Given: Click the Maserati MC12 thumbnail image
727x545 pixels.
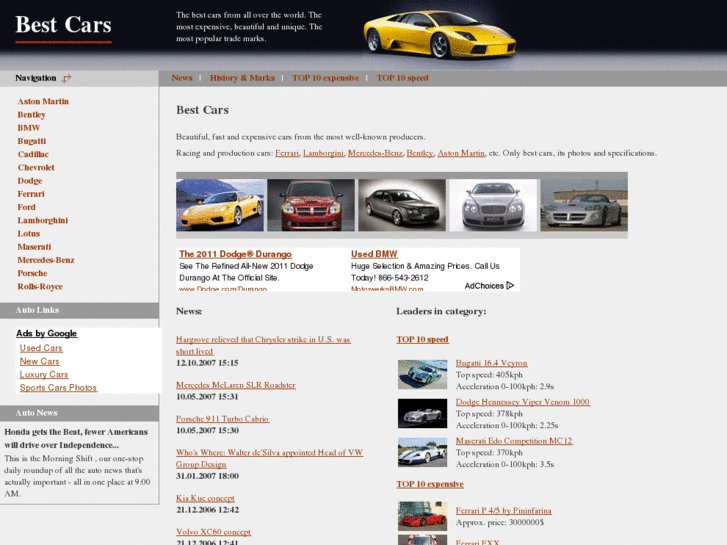Looking at the screenshot, I should [x=422, y=452].
